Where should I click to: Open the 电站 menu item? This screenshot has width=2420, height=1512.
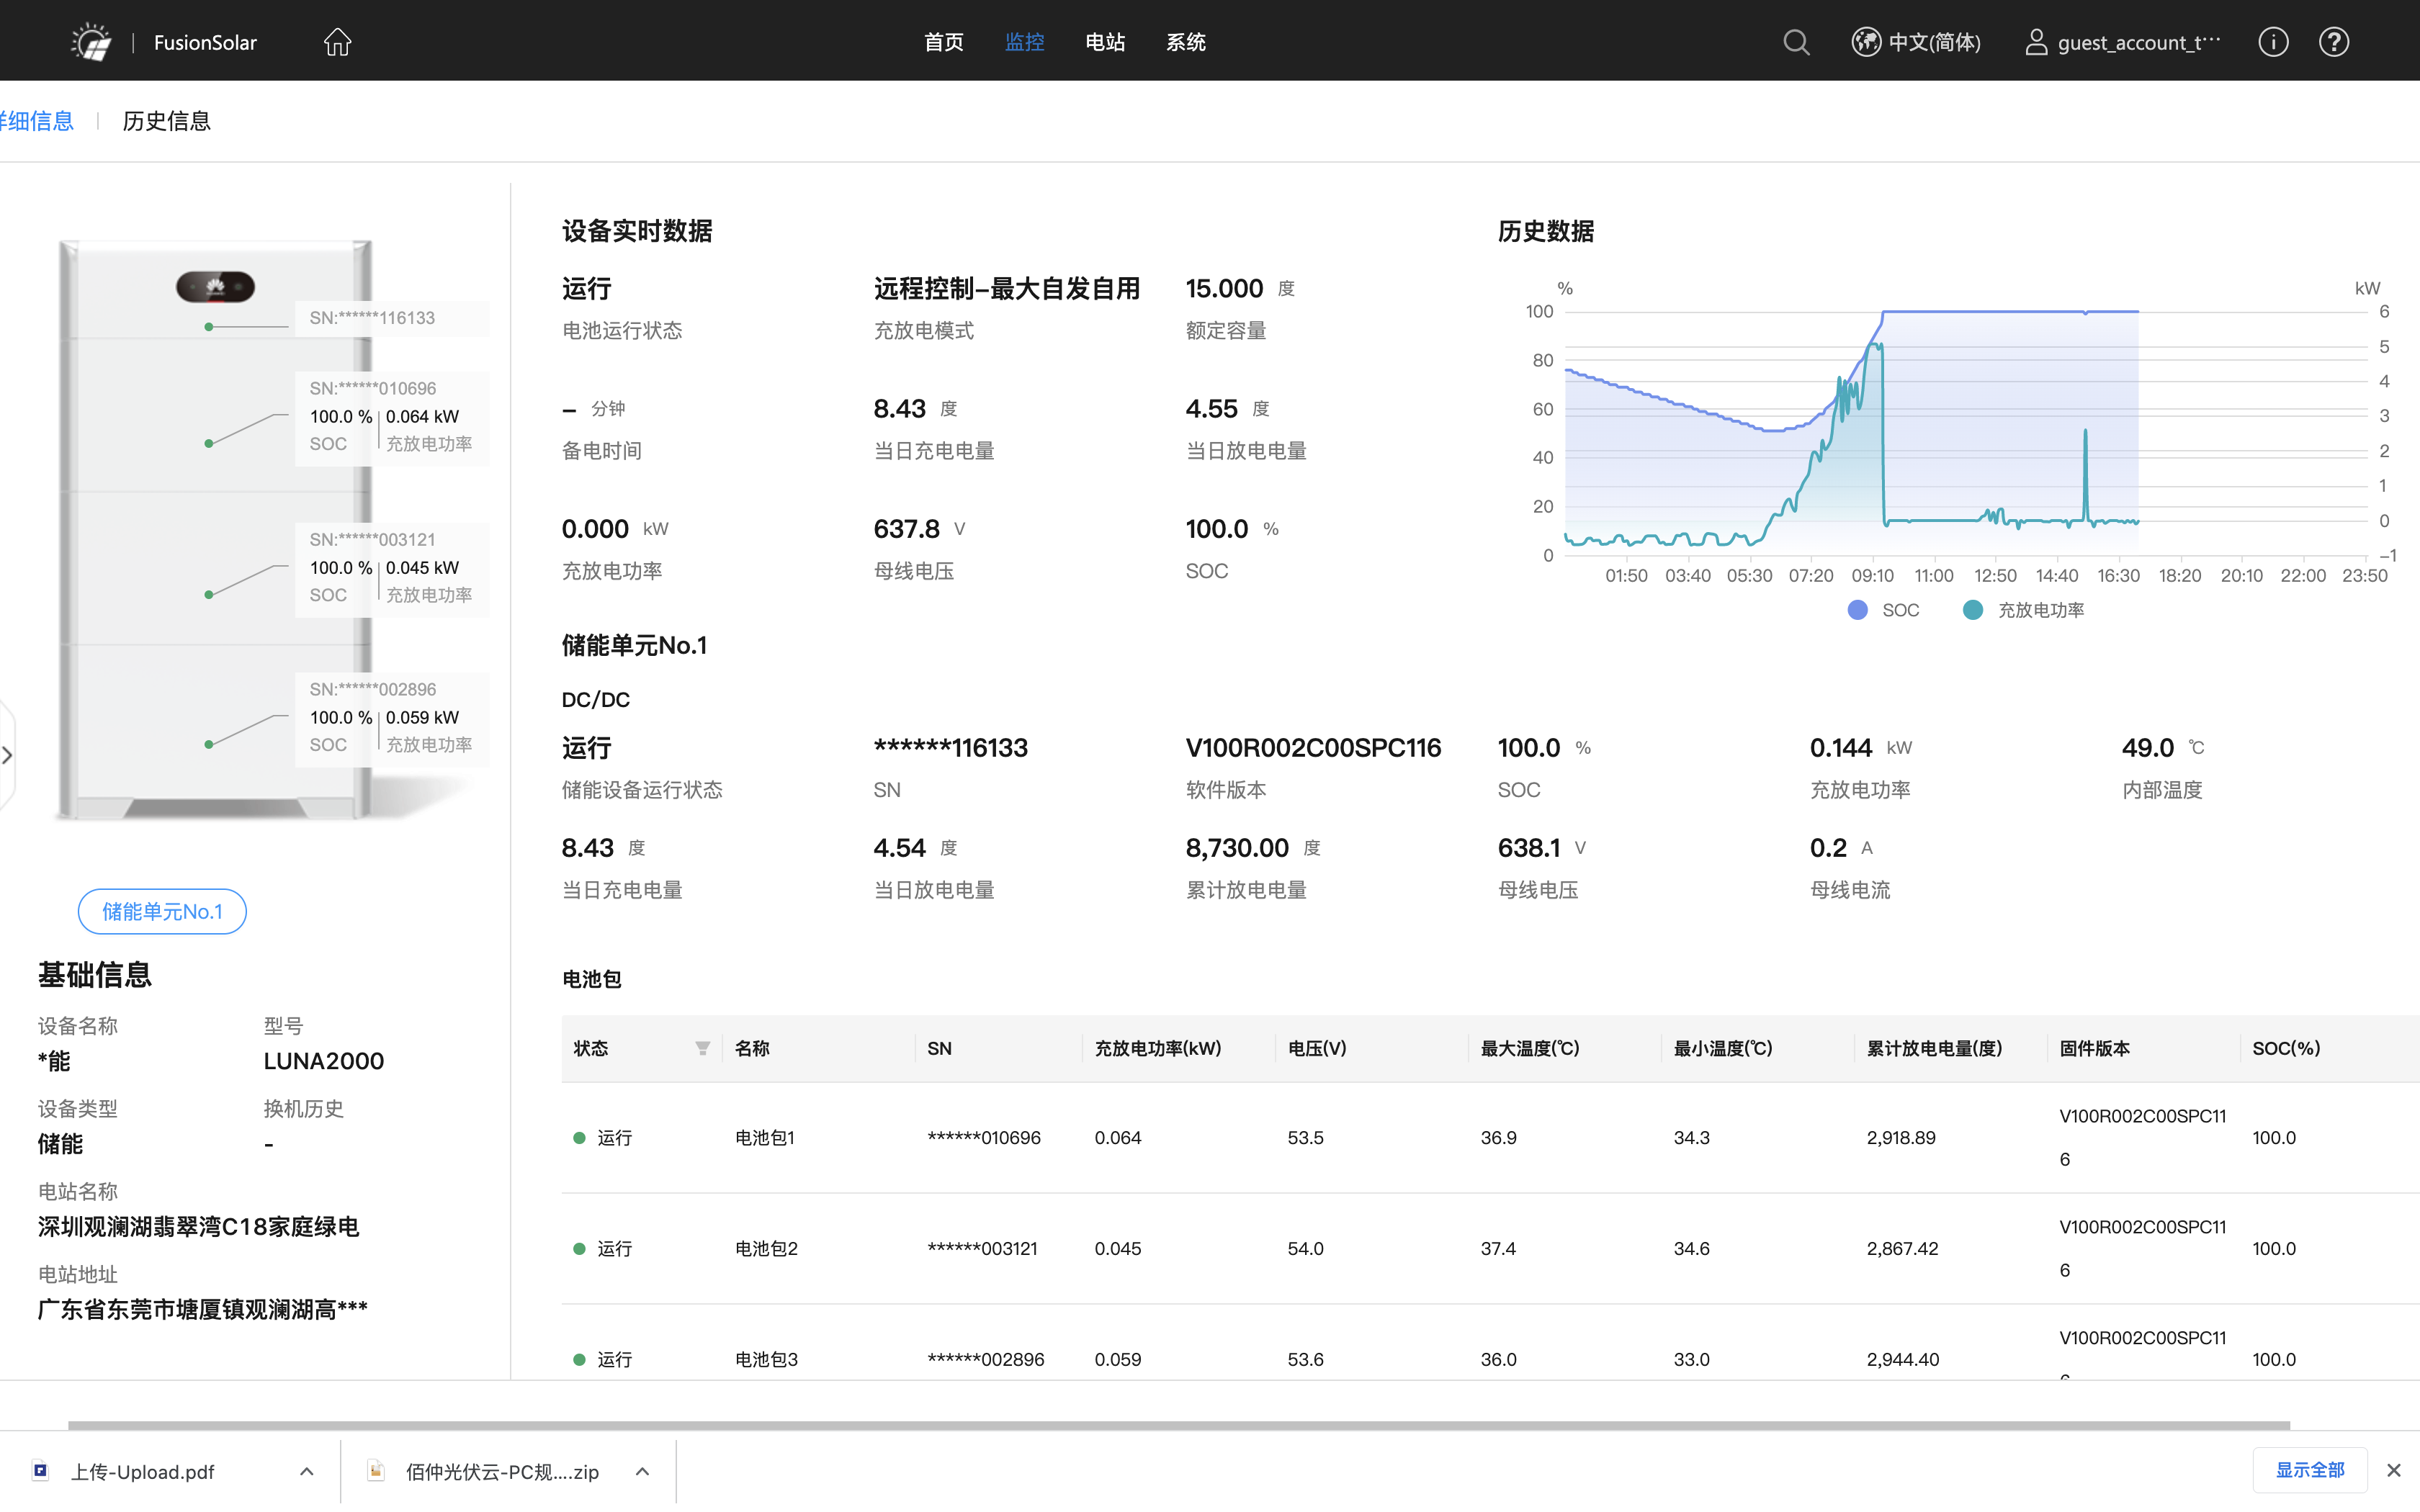click(1105, 42)
